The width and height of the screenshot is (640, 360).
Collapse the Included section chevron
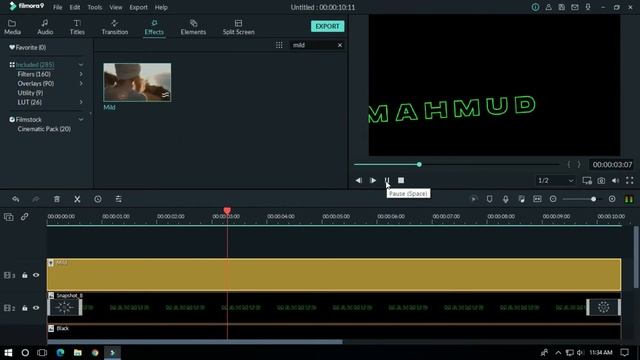pyautogui.click(x=81, y=64)
